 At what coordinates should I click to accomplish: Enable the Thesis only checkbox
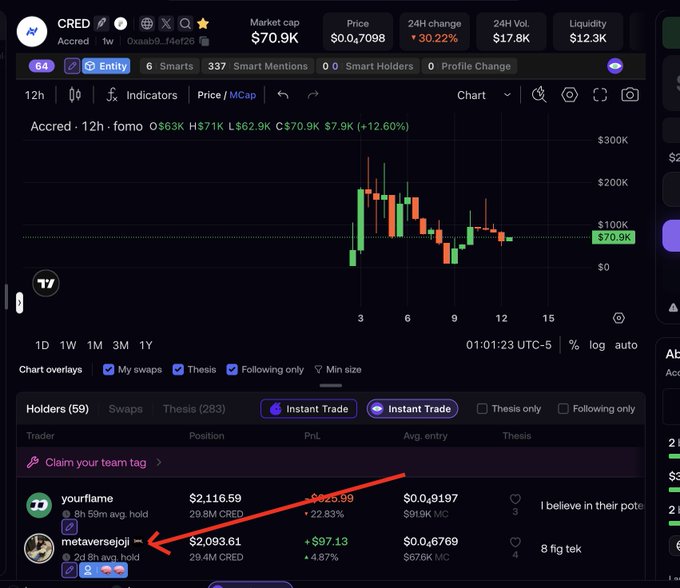482,409
